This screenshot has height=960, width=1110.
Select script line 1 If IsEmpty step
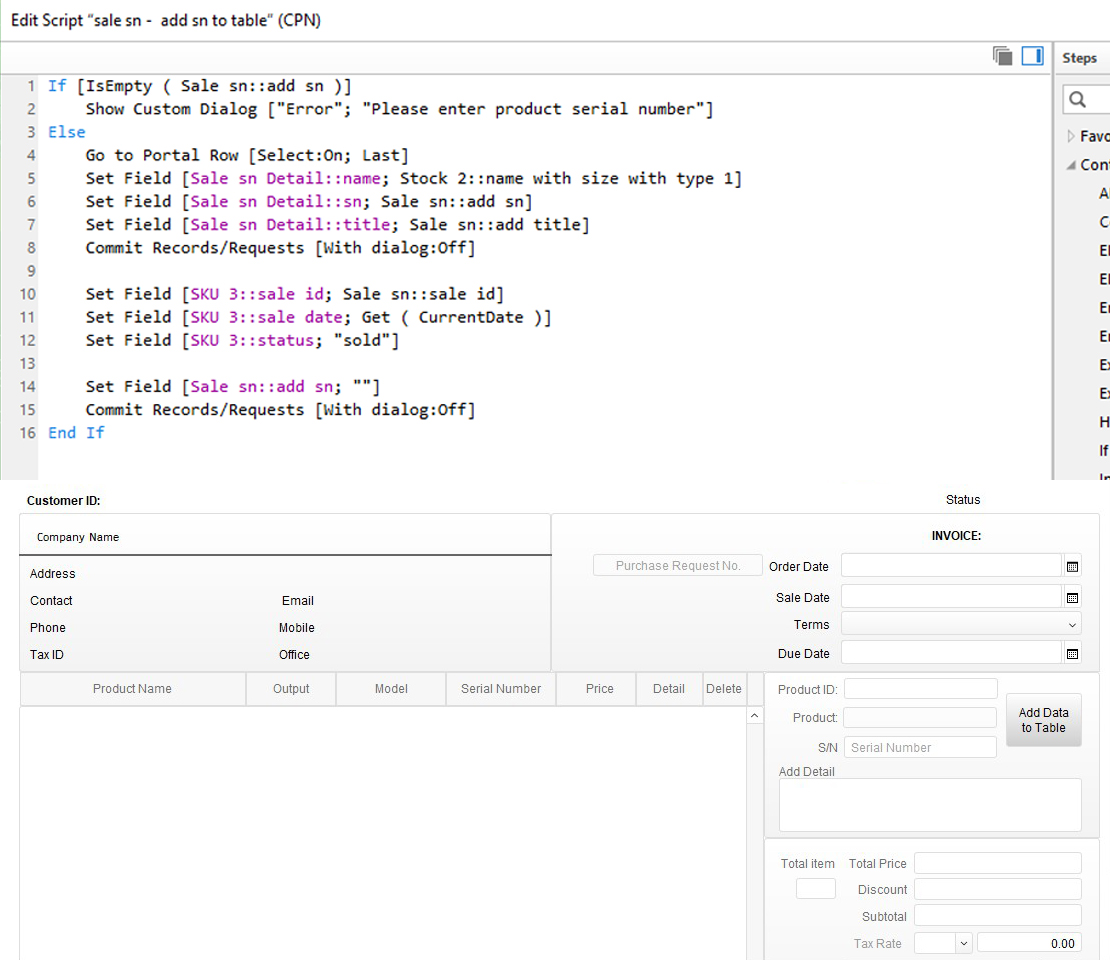click(200, 86)
